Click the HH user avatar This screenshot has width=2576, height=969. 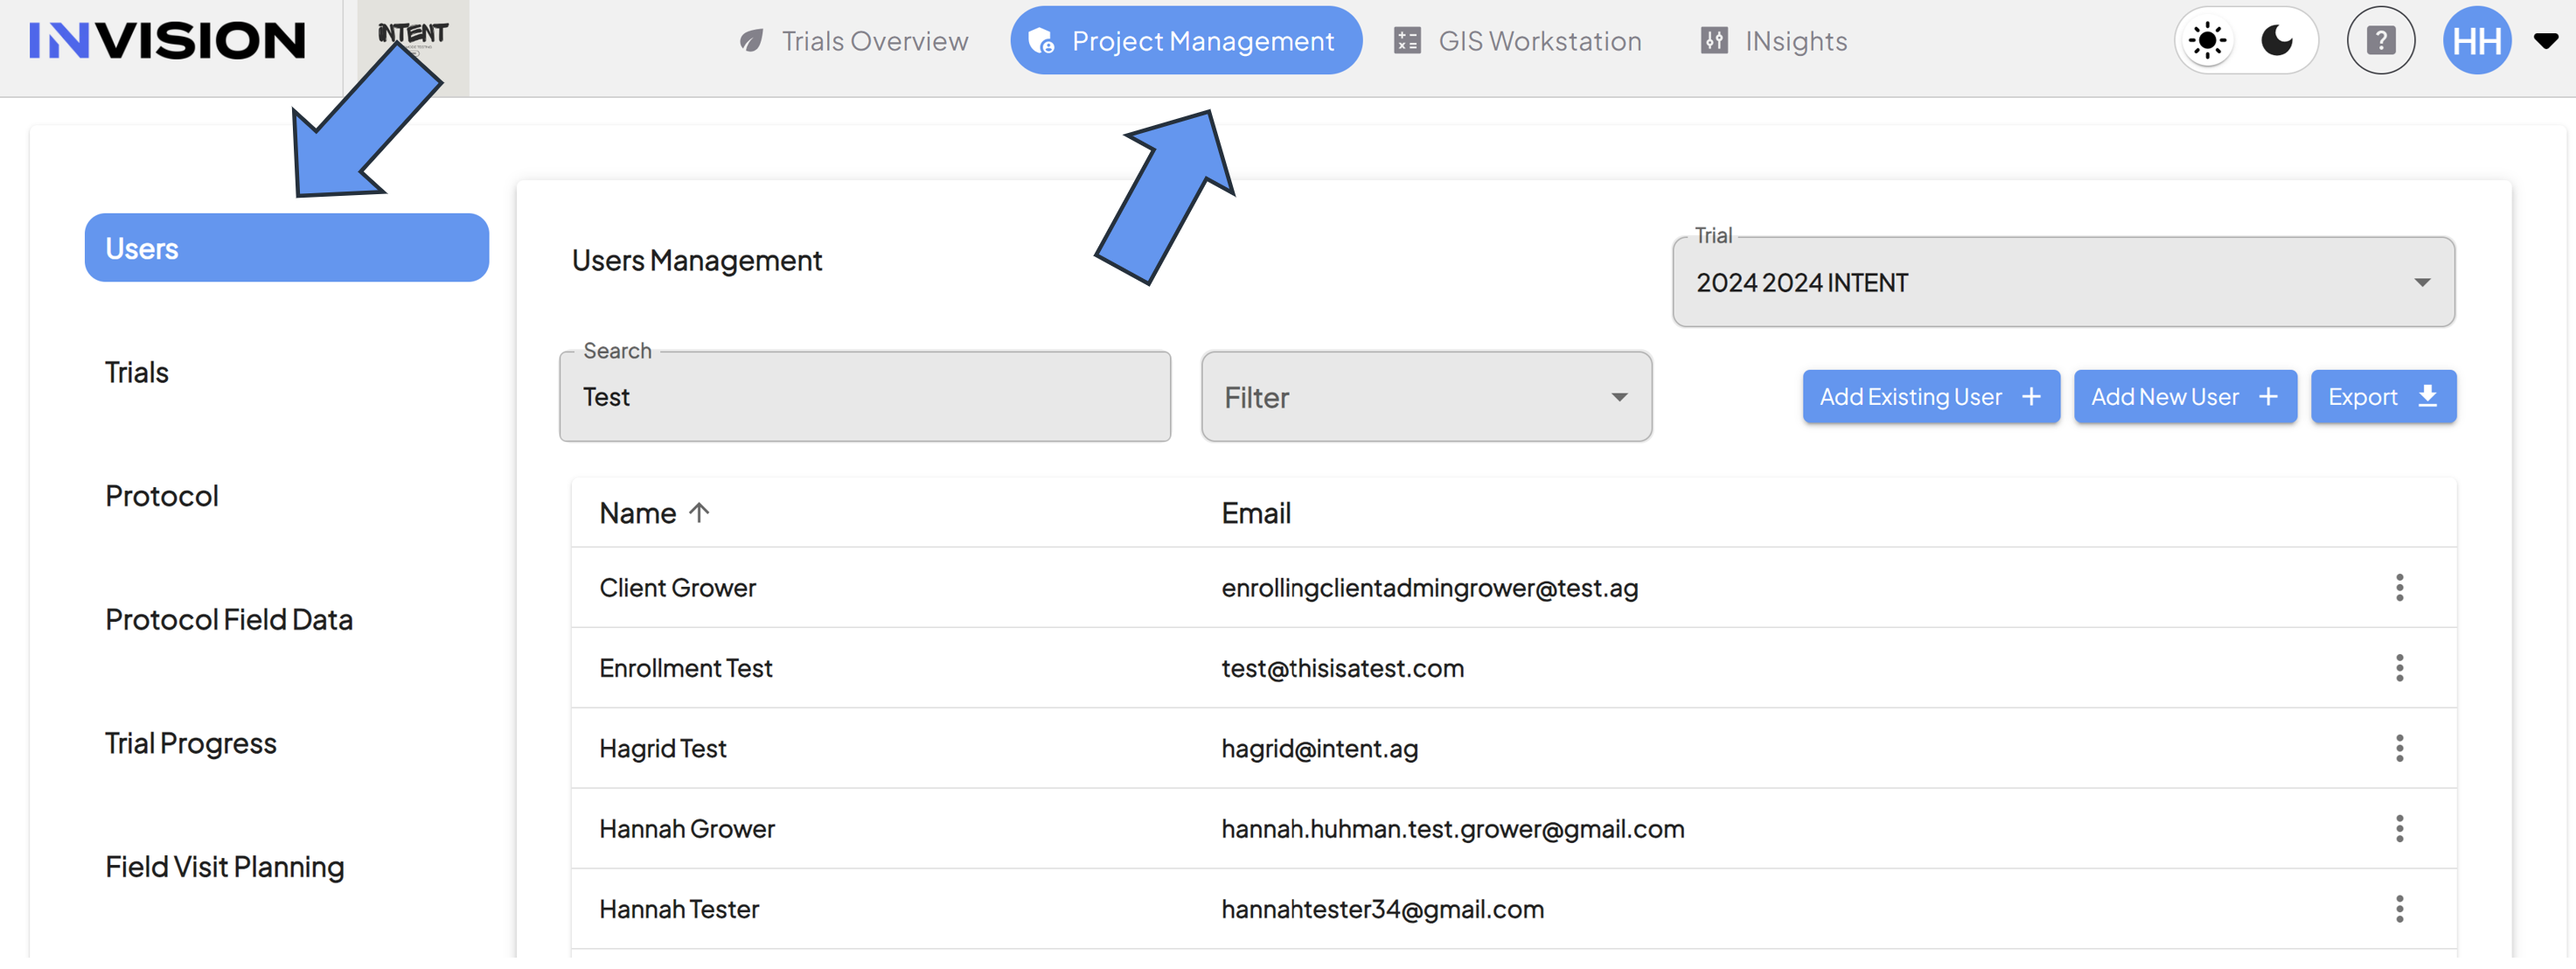click(x=2477, y=41)
